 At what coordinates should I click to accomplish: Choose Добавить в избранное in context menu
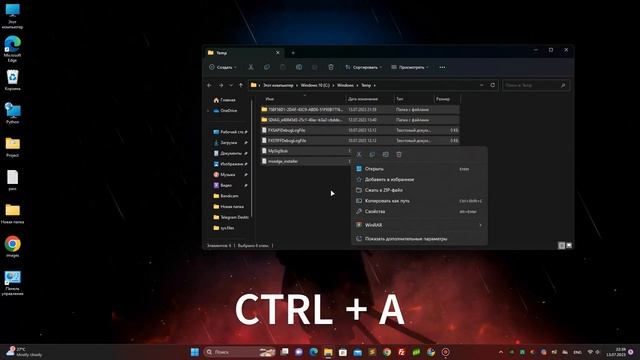(419, 179)
